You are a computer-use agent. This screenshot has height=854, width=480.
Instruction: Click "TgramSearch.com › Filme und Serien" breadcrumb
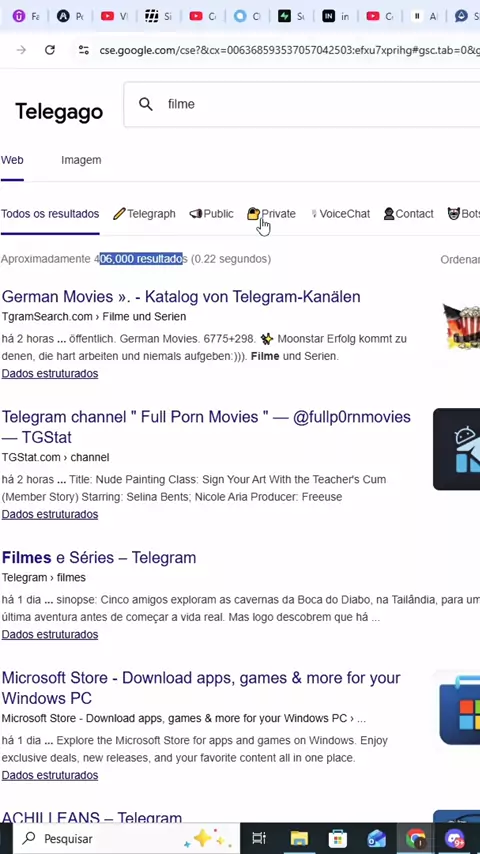tap(94, 316)
